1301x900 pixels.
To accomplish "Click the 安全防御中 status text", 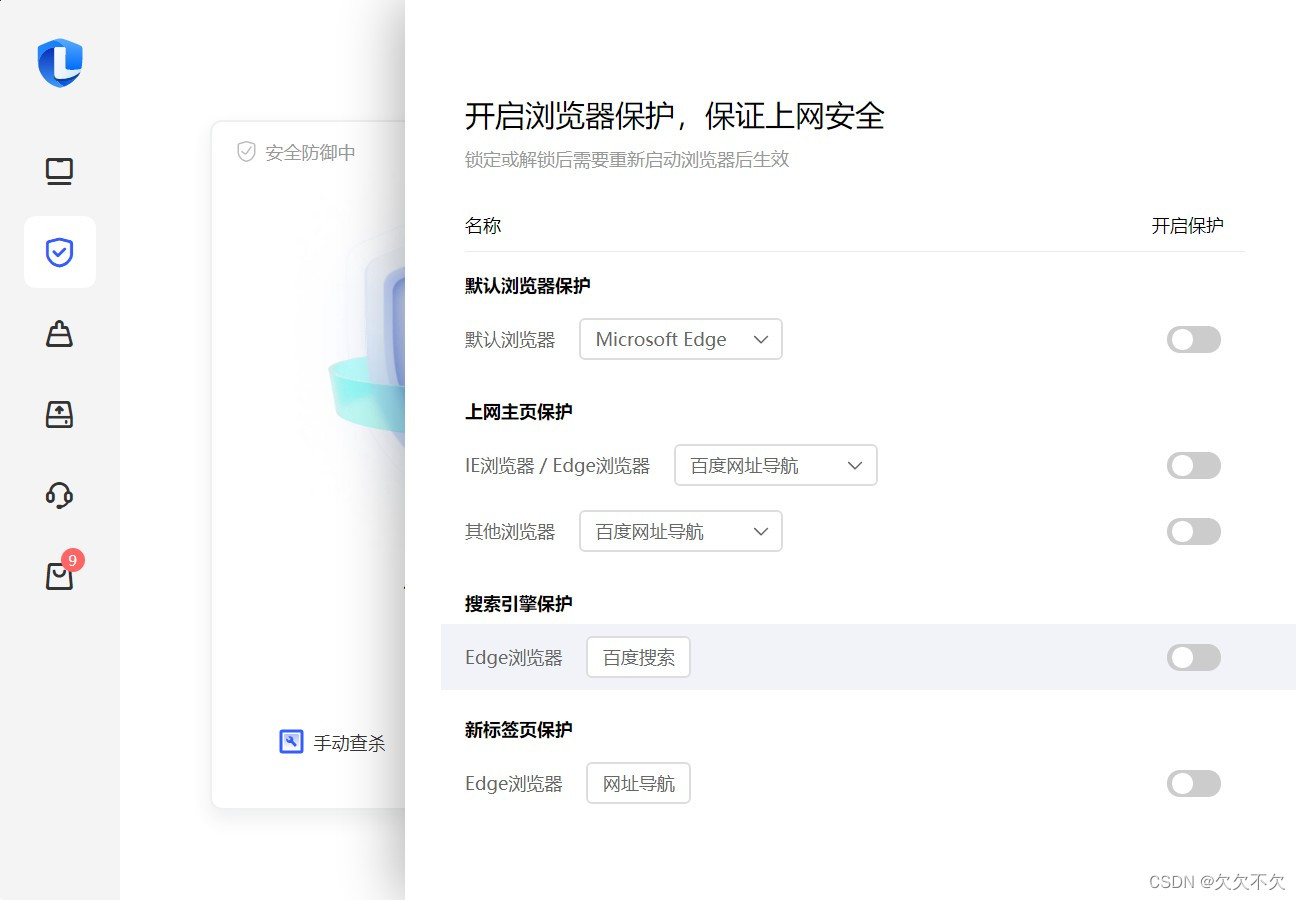I will [310, 153].
